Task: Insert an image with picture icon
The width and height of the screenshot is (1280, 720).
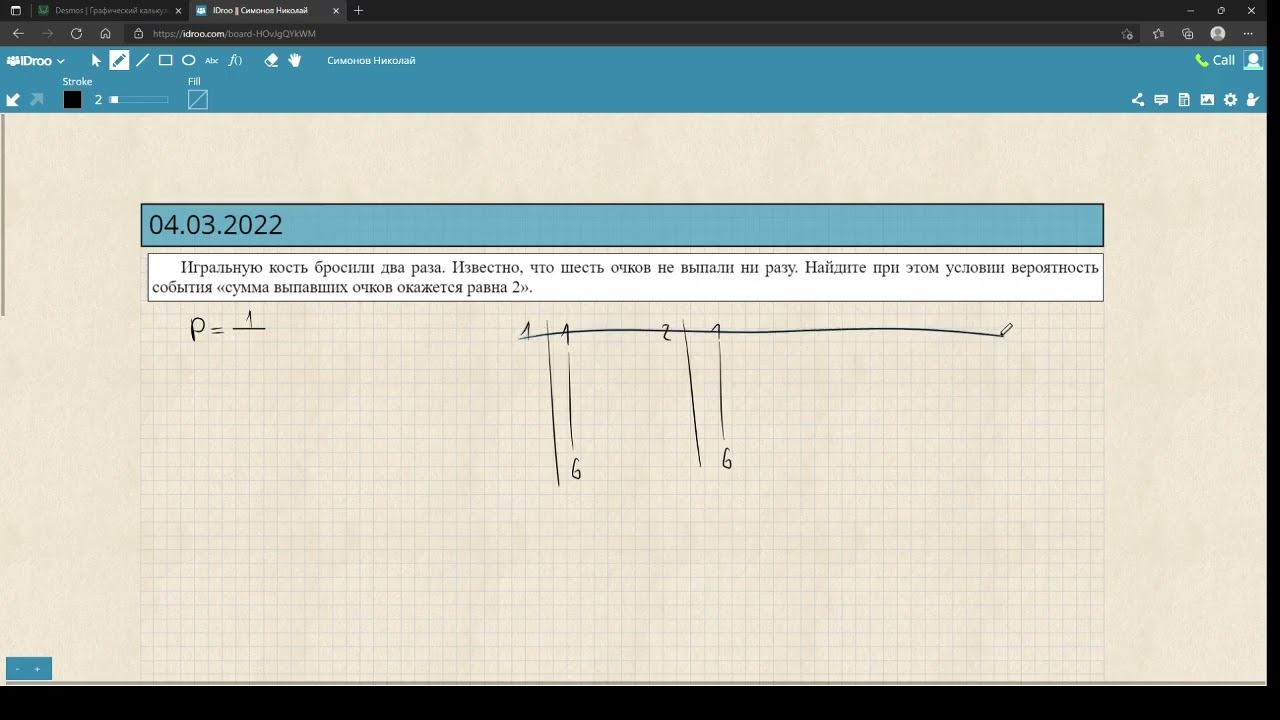Action: (x=1207, y=99)
